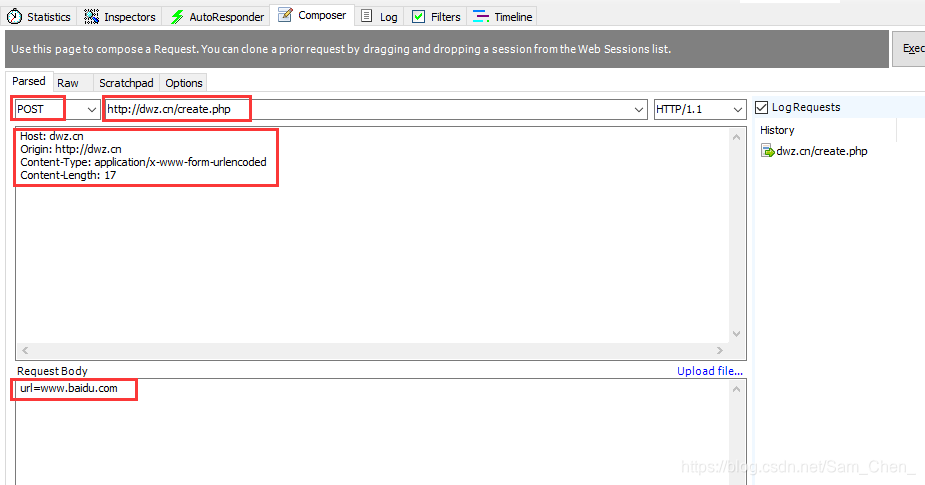The image size is (925, 485).
Task: Click the history session icon beside dwz.cn/create.php
Action: point(767,151)
